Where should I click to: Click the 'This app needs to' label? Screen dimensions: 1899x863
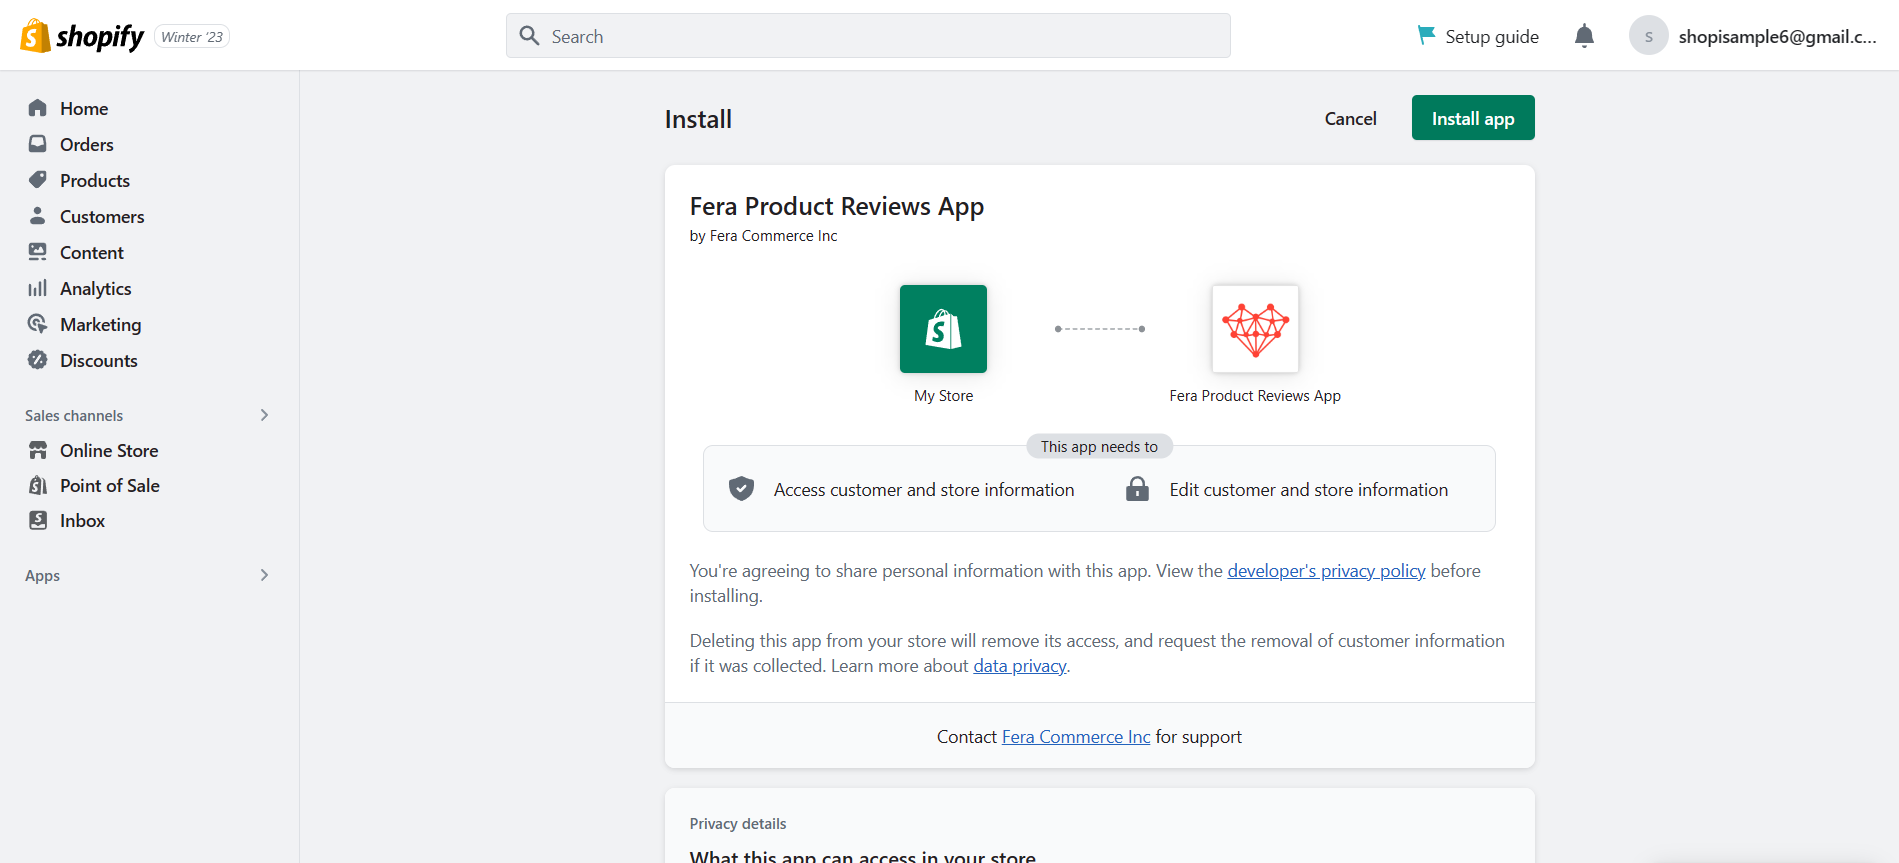1099,447
